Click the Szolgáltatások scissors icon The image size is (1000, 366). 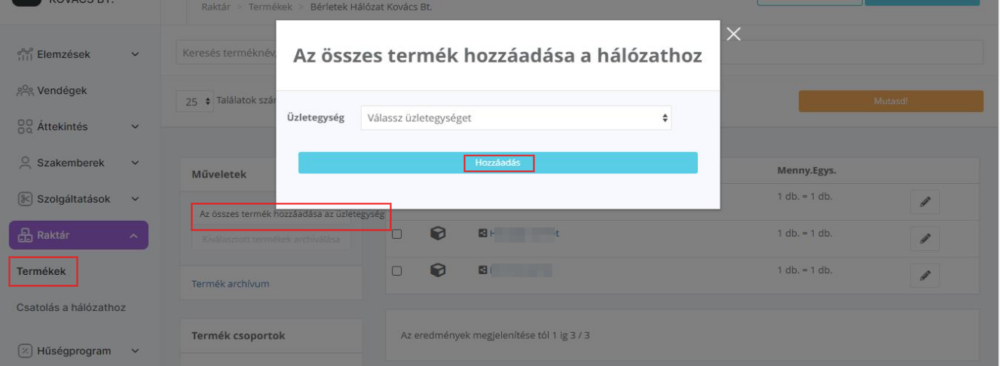click(x=25, y=199)
